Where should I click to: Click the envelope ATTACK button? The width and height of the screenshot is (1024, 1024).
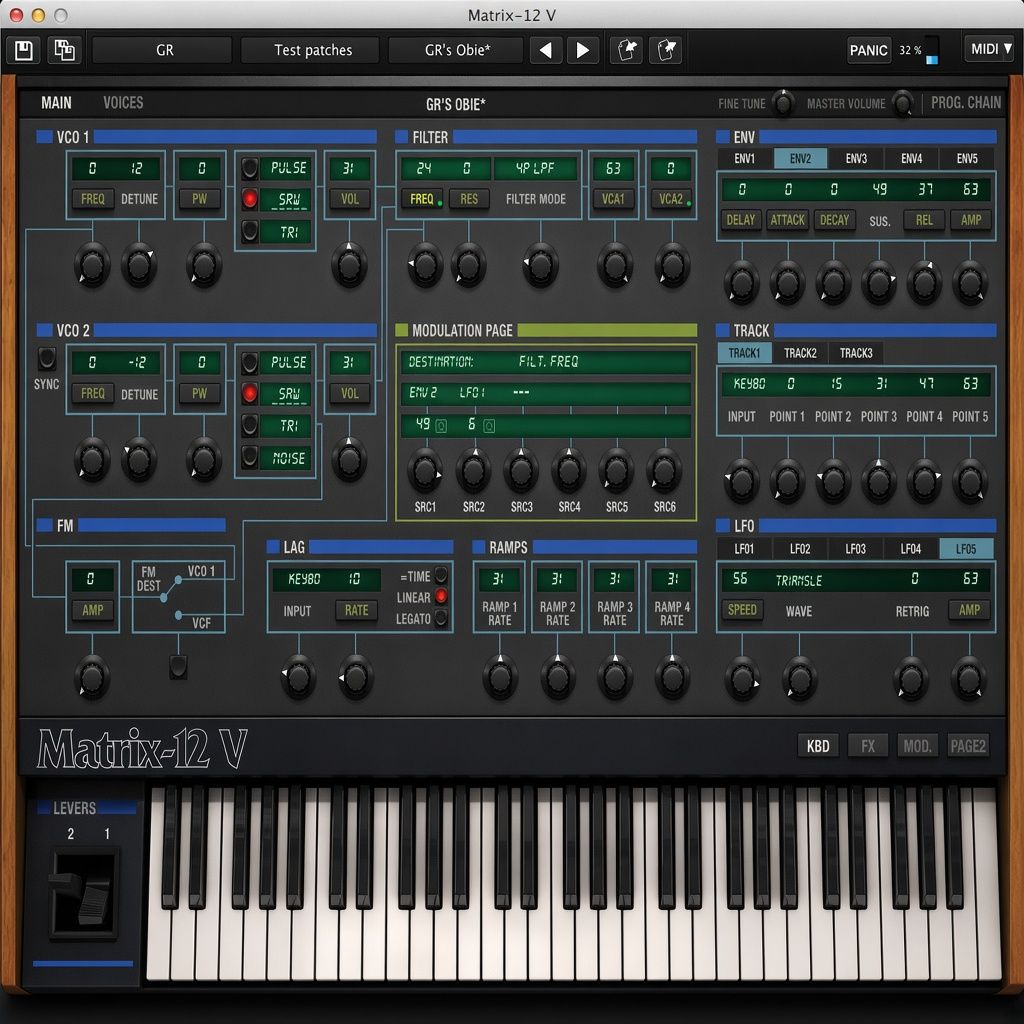tap(787, 220)
